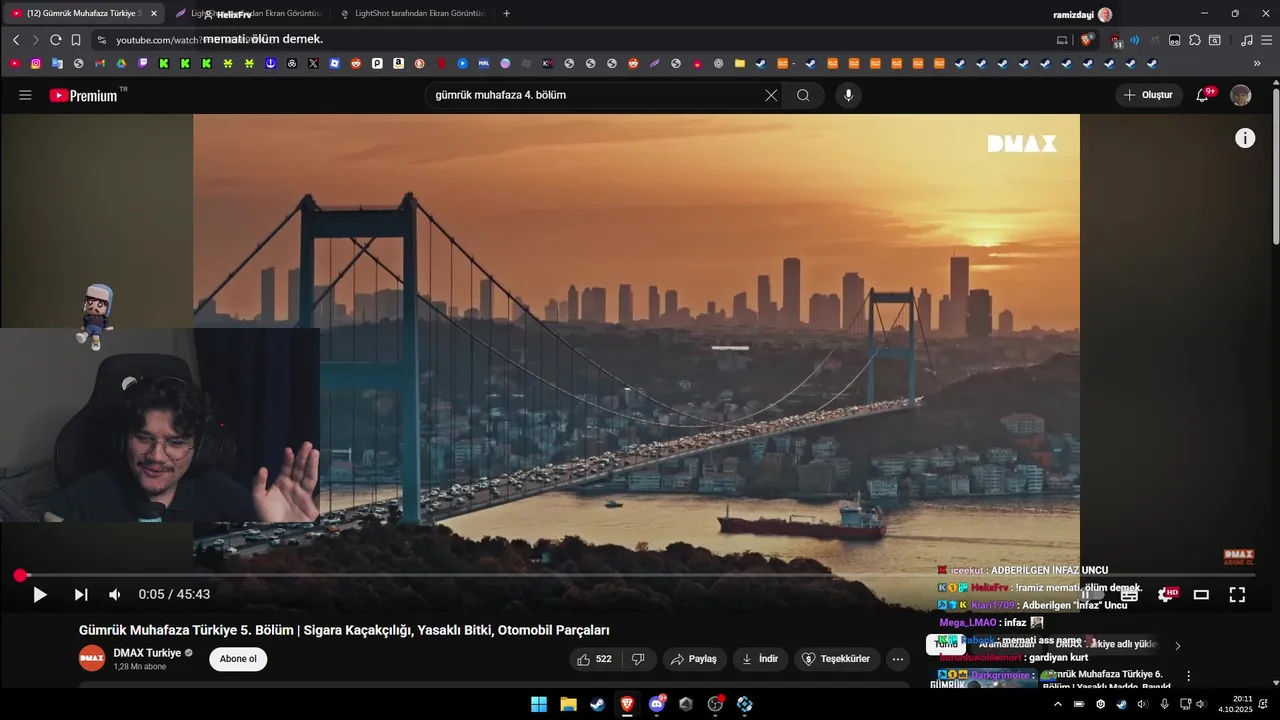Viewport: 1280px width, 720px height.
Task: Play the video
Action: pos(40,594)
